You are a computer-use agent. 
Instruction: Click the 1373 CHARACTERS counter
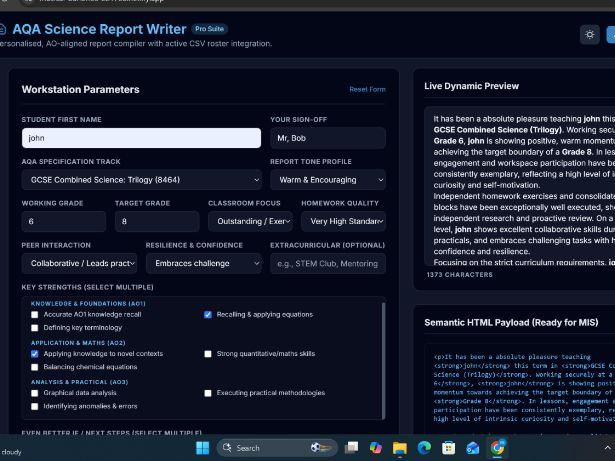[459, 275]
